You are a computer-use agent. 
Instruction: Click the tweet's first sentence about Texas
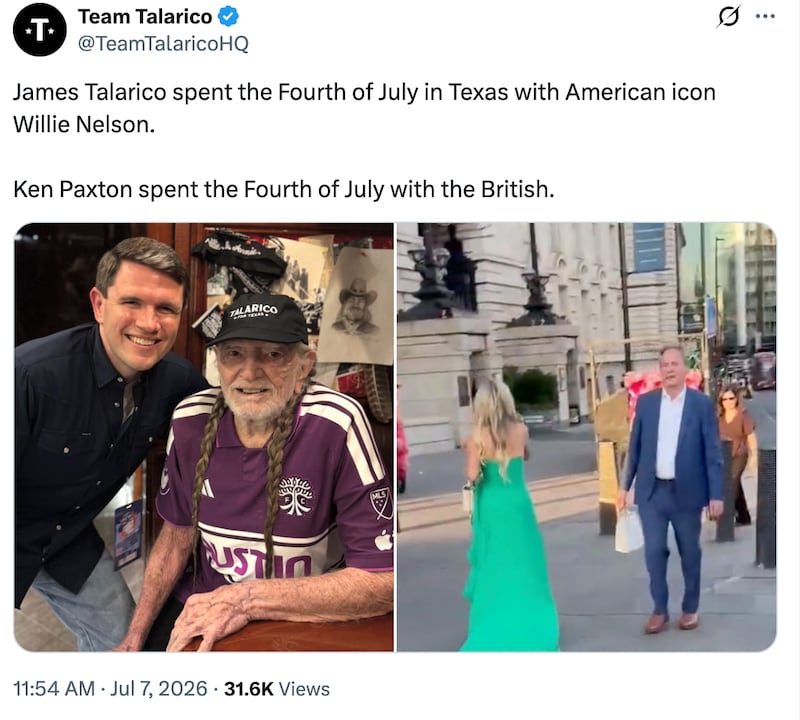[x=364, y=108]
